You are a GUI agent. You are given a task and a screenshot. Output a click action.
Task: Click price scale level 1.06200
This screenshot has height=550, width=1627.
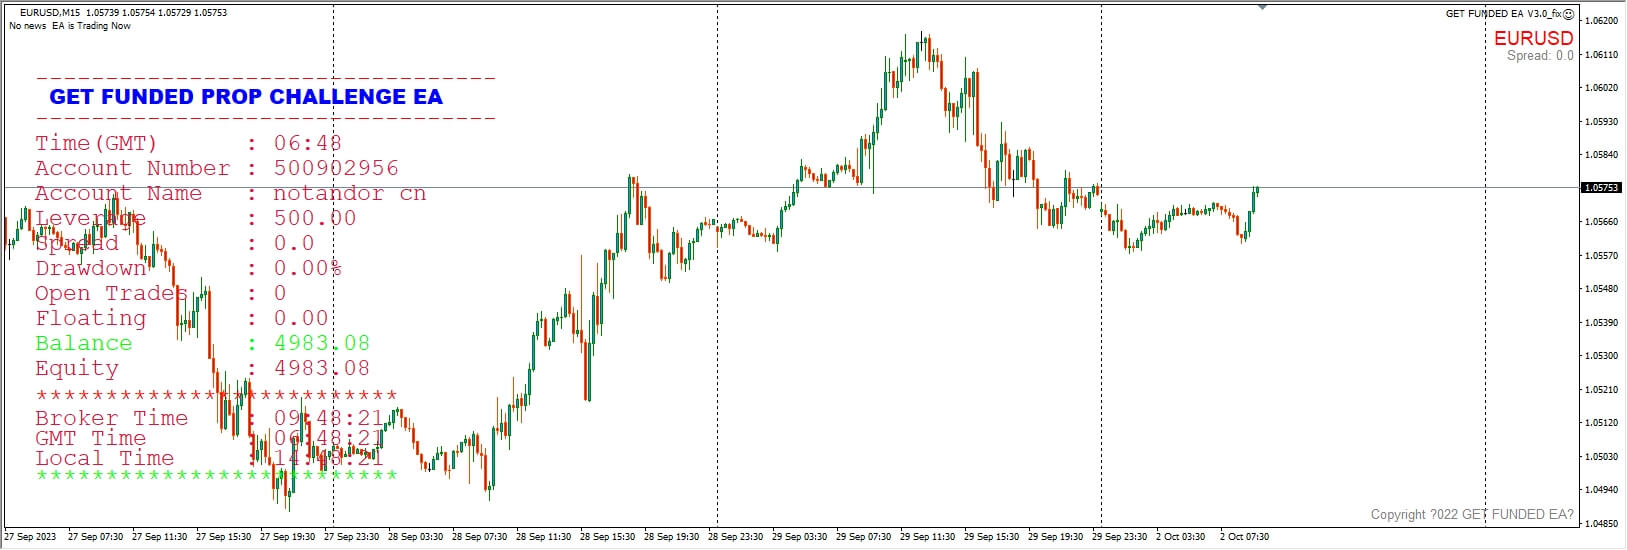1602,20
